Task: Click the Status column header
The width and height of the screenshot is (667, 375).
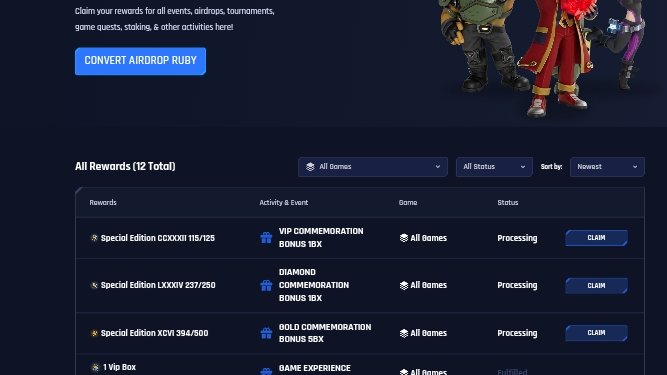Action: (508, 203)
